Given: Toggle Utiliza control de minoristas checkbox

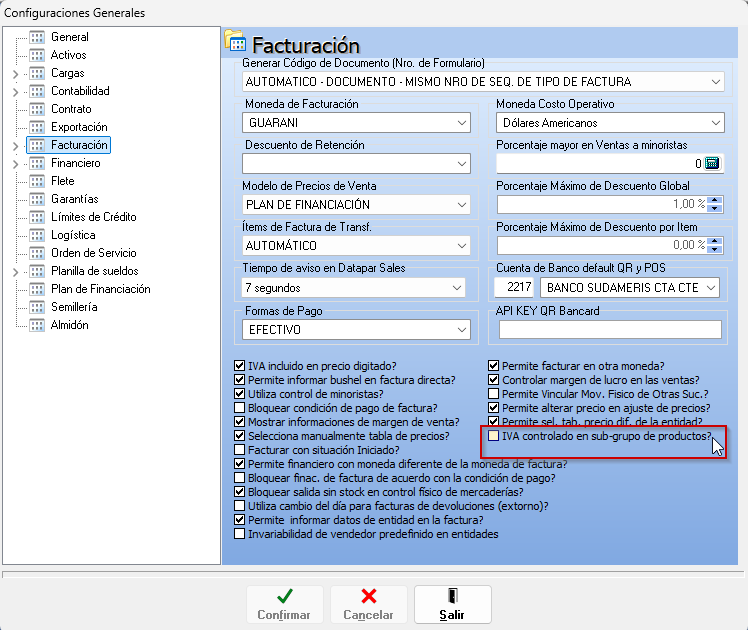Looking at the screenshot, I should tap(239, 394).
